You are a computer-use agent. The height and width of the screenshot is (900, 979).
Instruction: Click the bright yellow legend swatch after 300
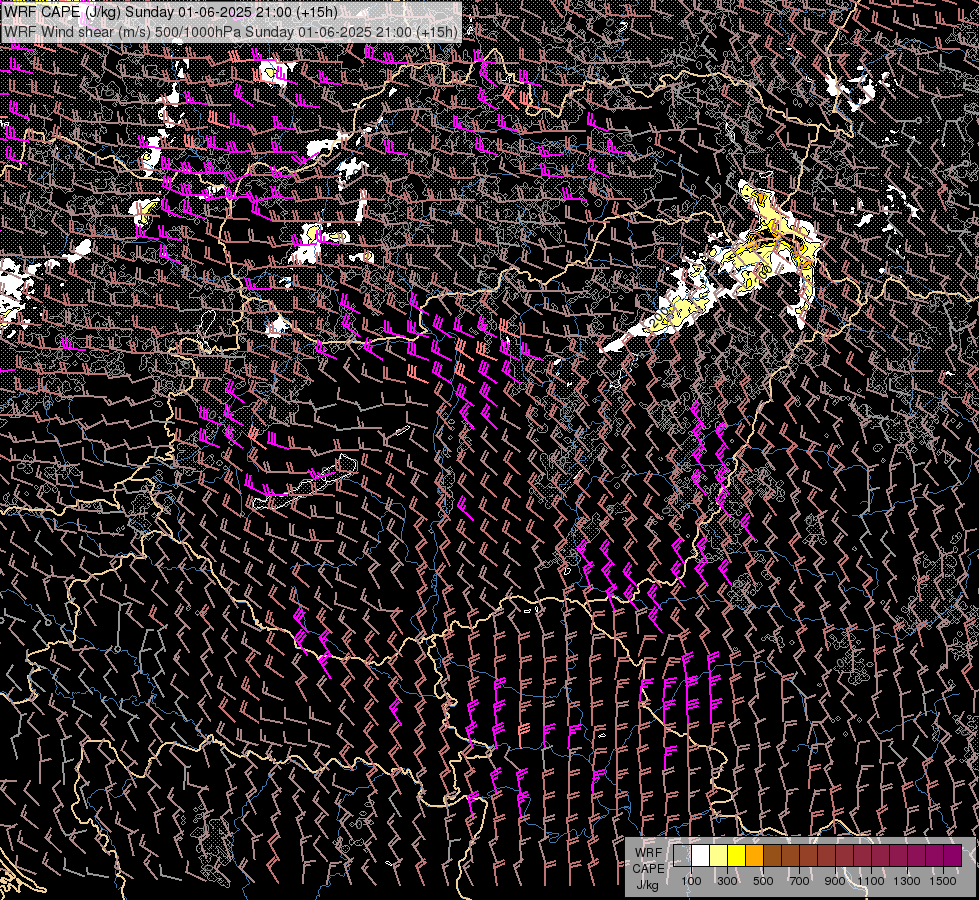736,856
